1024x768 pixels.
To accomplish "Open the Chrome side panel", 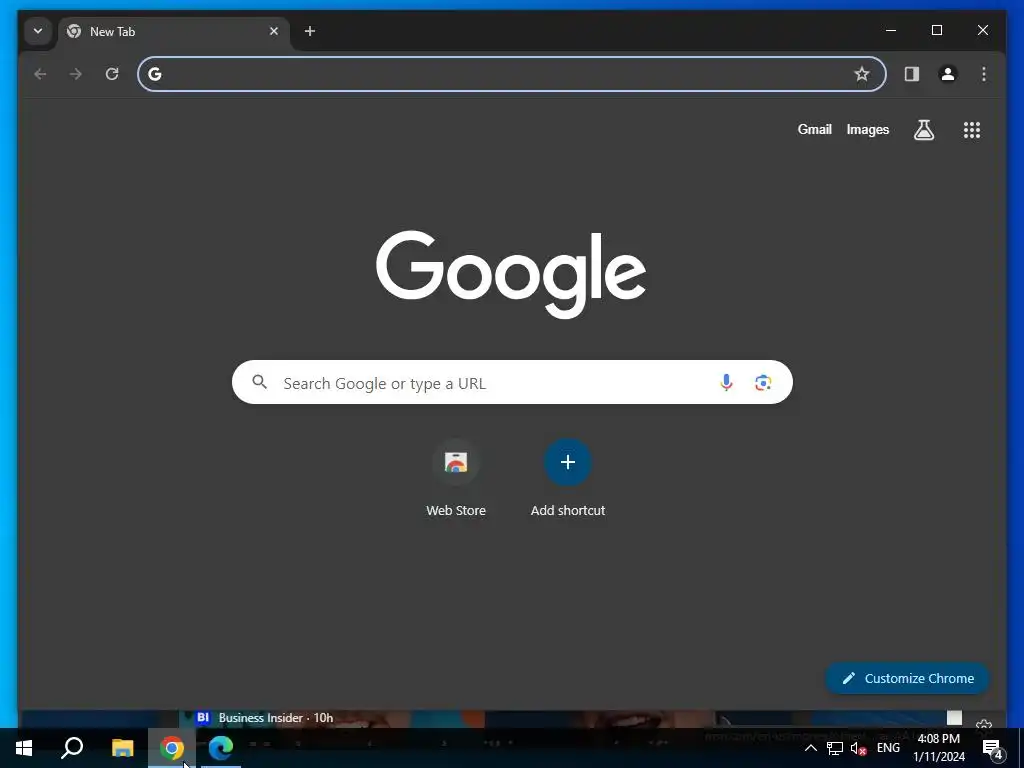I will coord(912,74).
